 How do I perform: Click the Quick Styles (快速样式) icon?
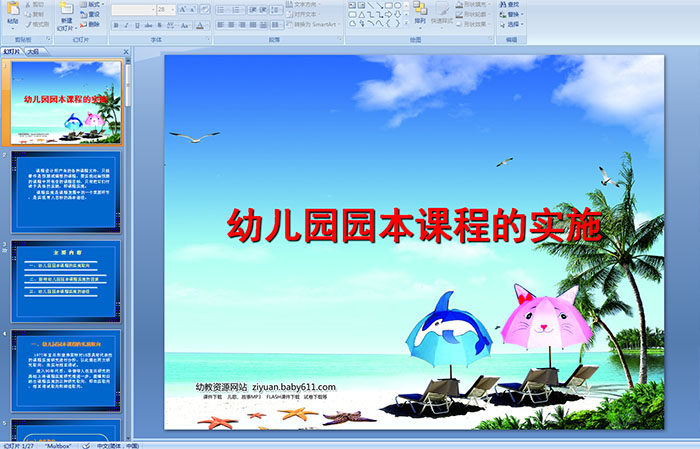[443, 9]
